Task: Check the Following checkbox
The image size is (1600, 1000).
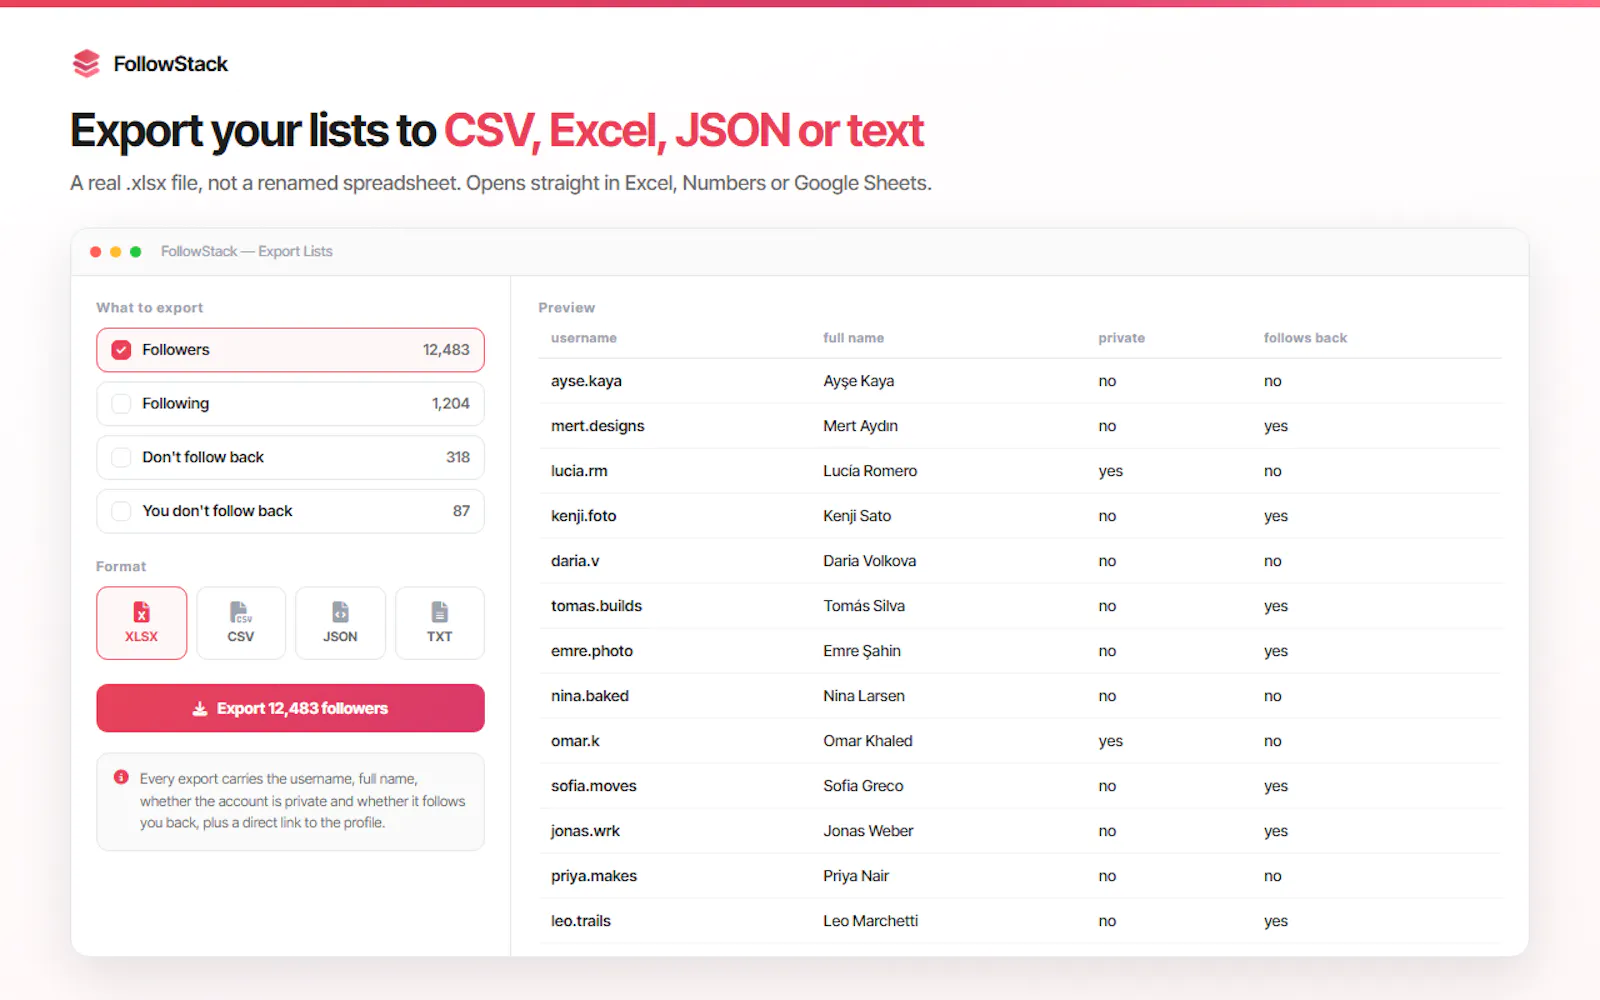Action: (x=121, y=403)
